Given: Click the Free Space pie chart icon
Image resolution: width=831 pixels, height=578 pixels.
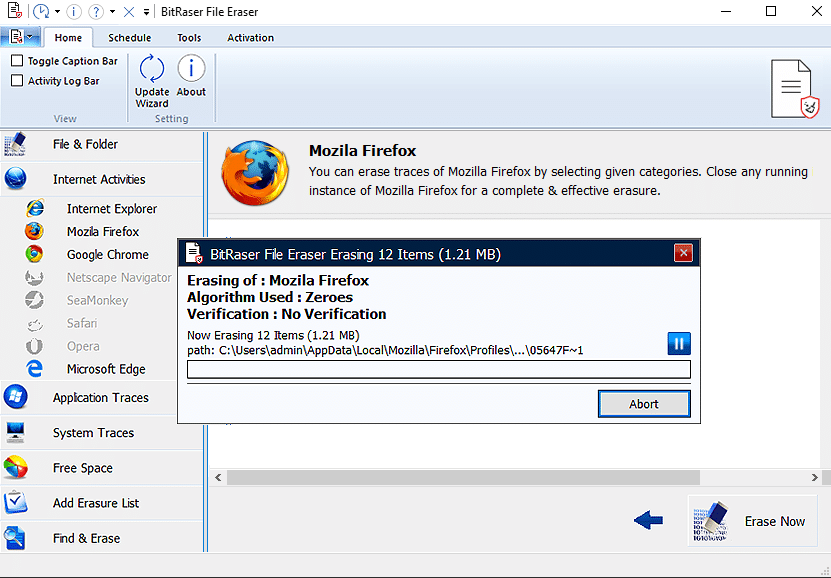Looking at the screenshot, I should pos(15,468).
